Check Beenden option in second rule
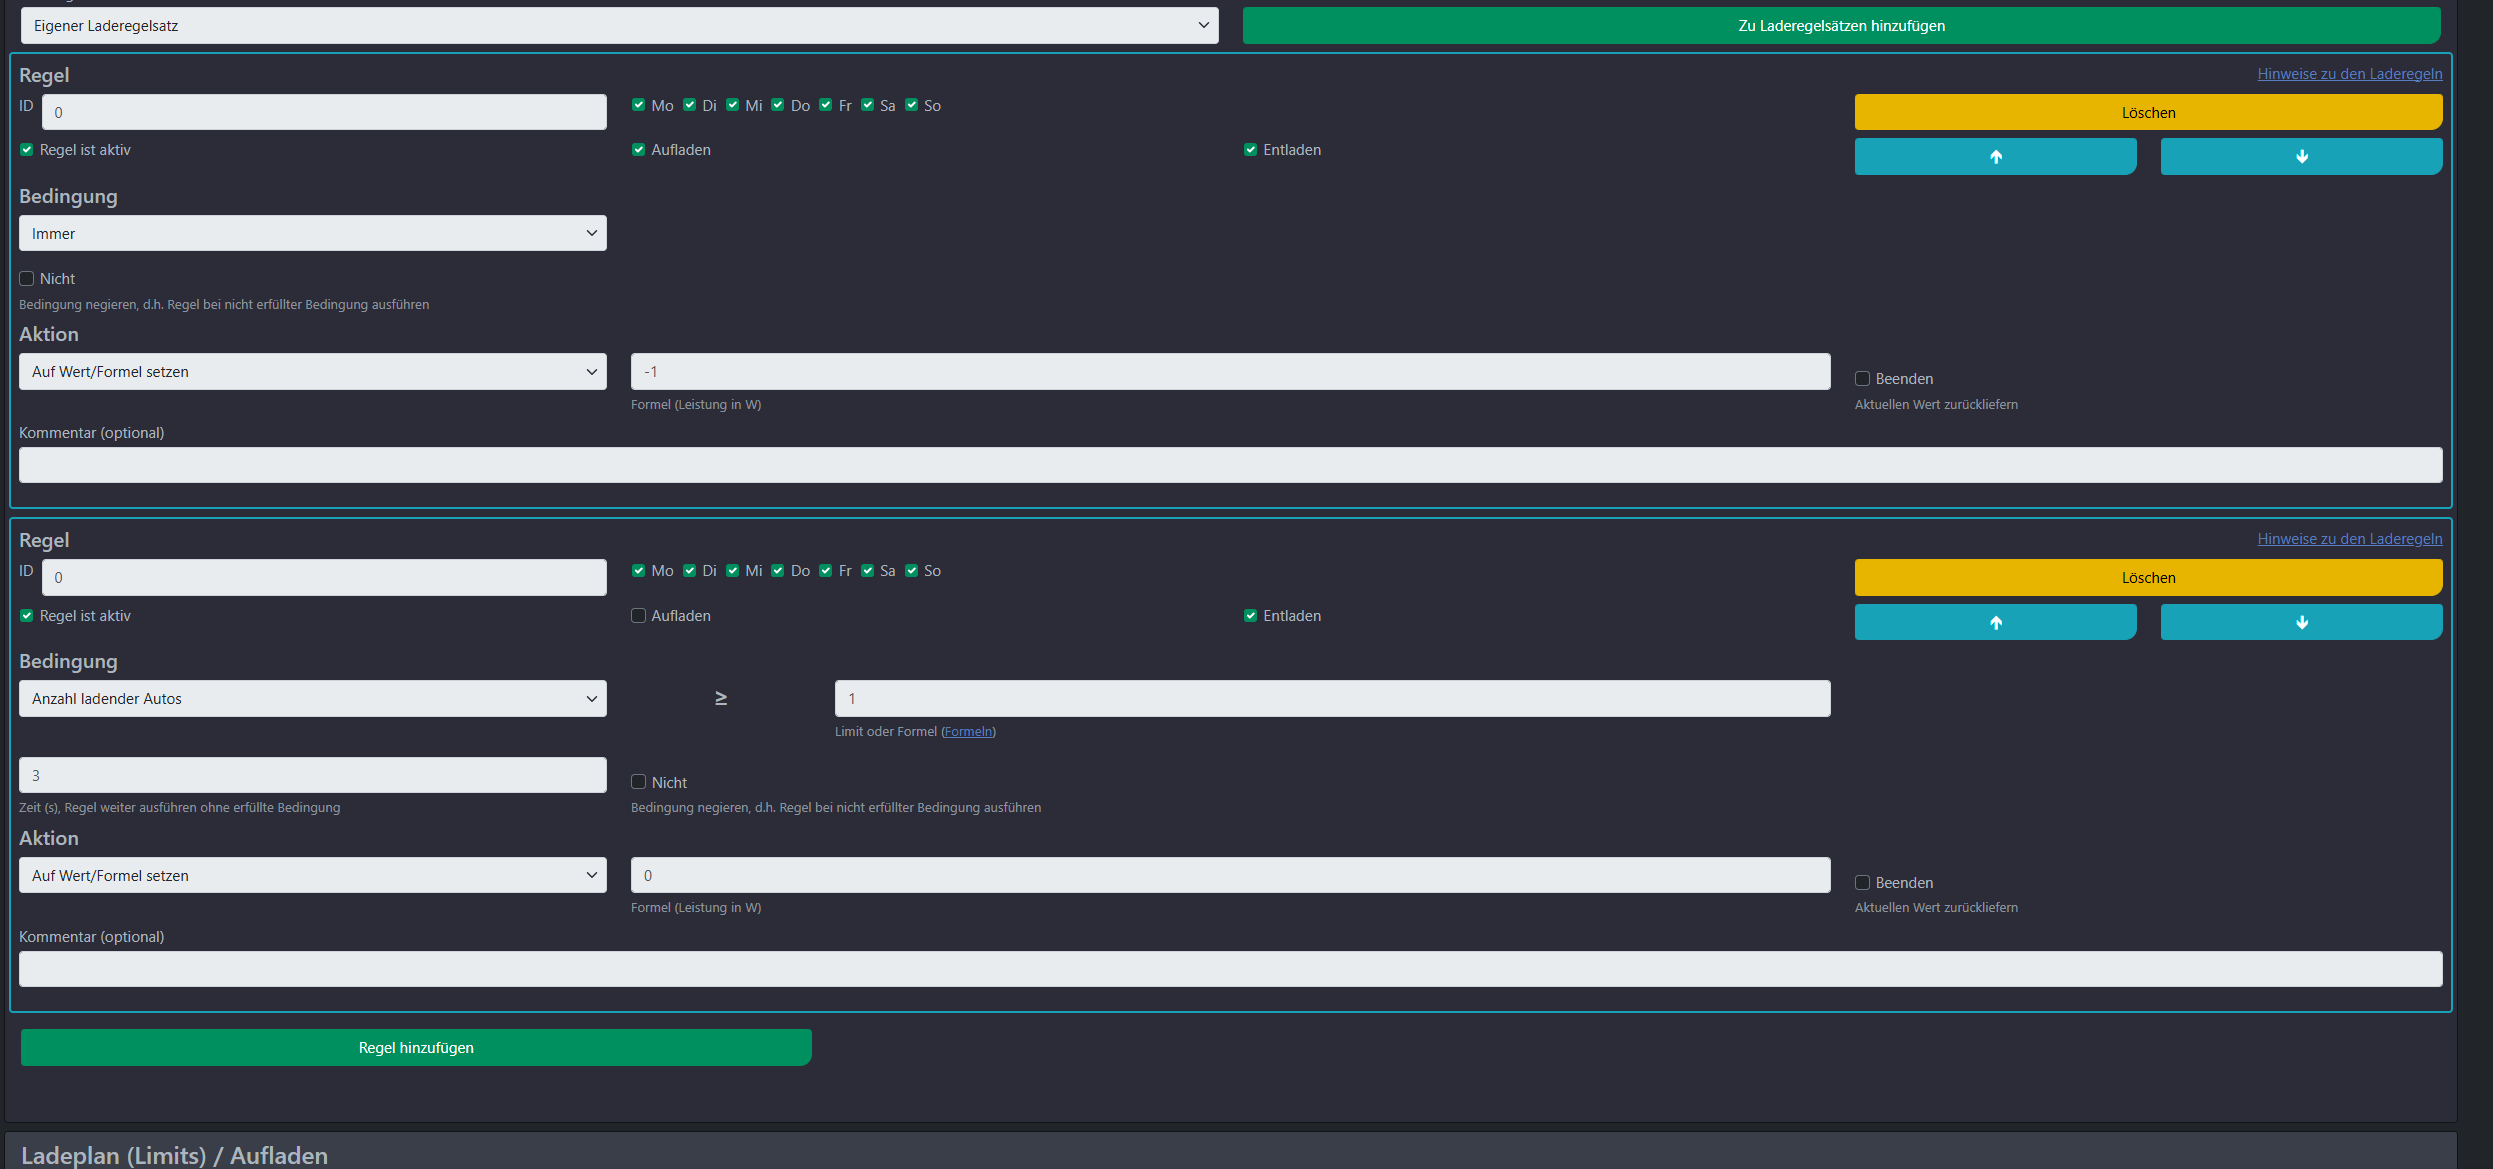The image size is (2493, 1169). 1862,883
